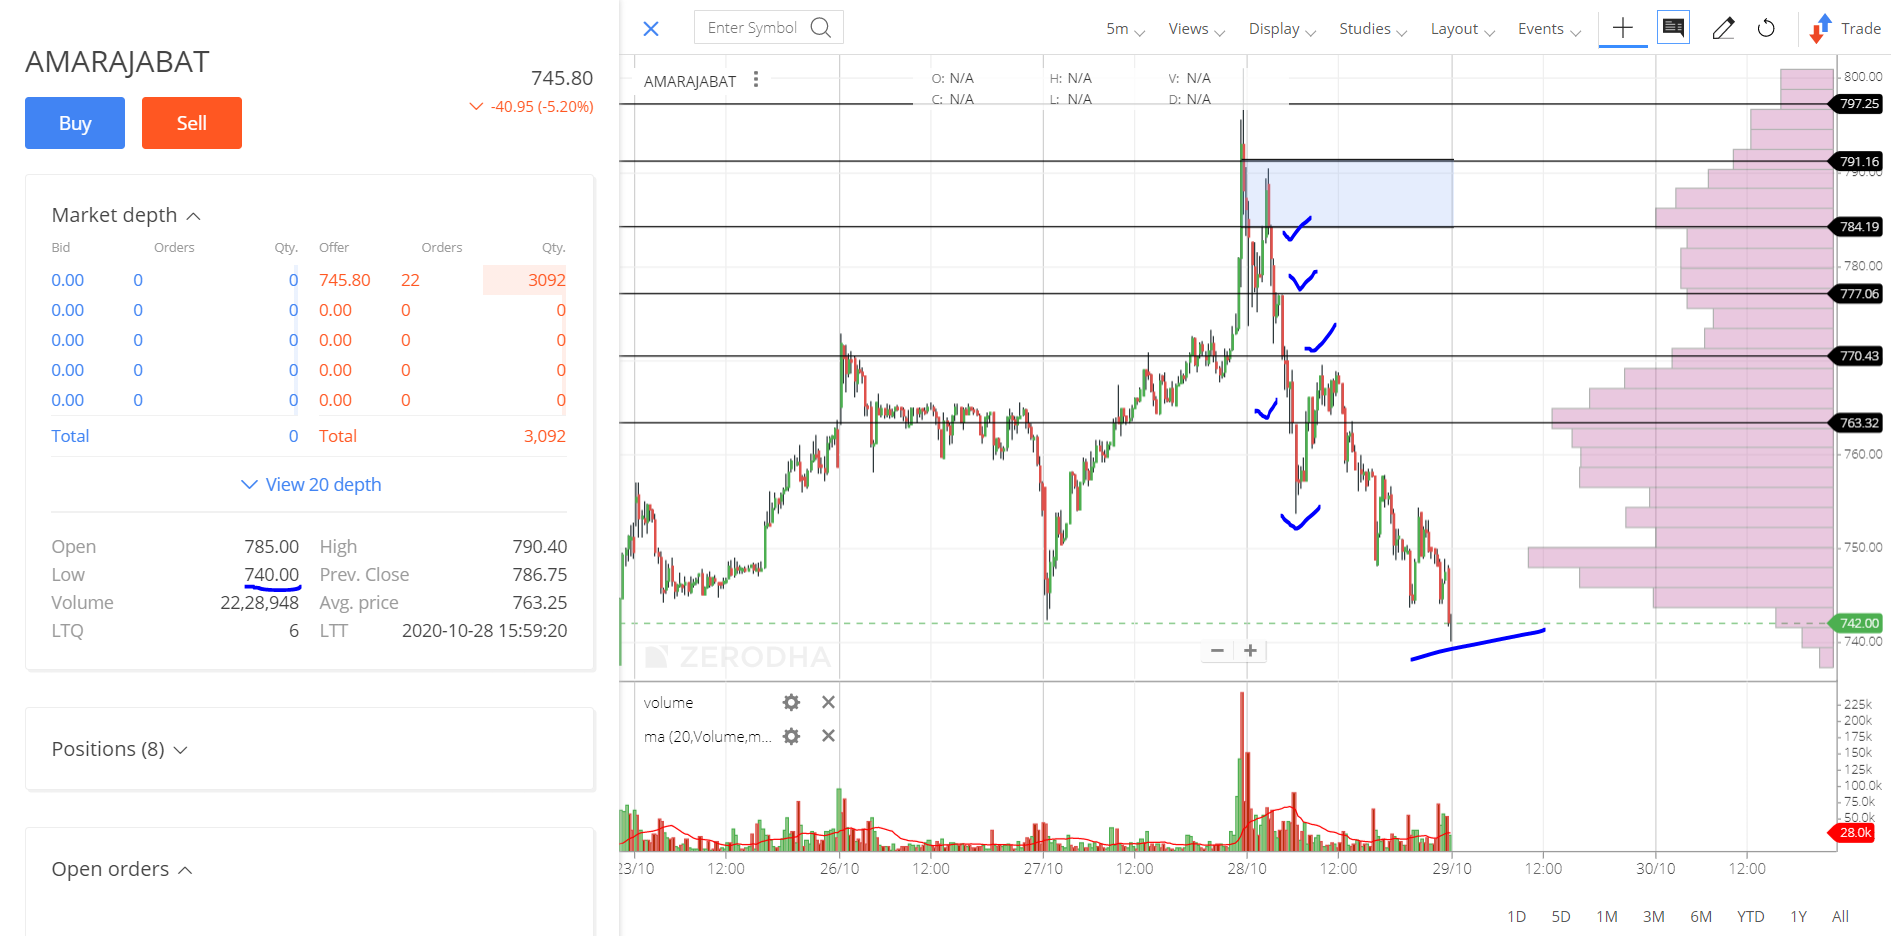Screen dimensions: 1891x936
Task: Open the Studies dropdown
Action: (x=1373, y=29)
